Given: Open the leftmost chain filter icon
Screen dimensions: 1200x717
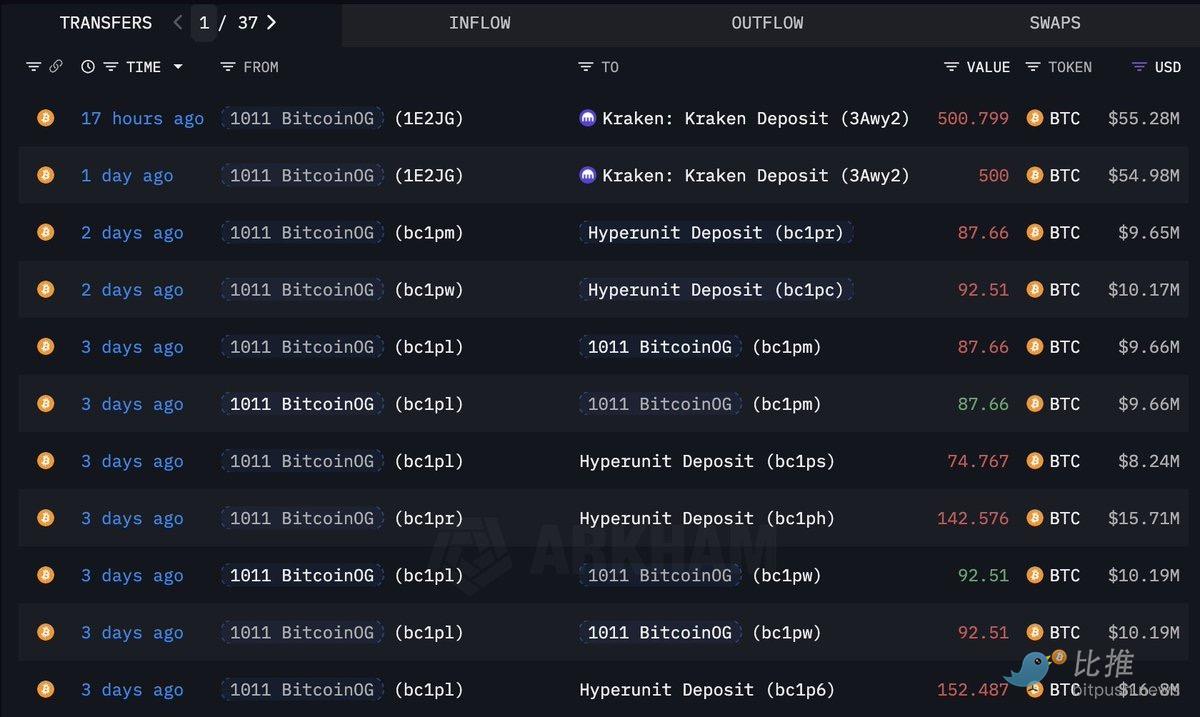Looking at the screenshot, I should 33,67.
